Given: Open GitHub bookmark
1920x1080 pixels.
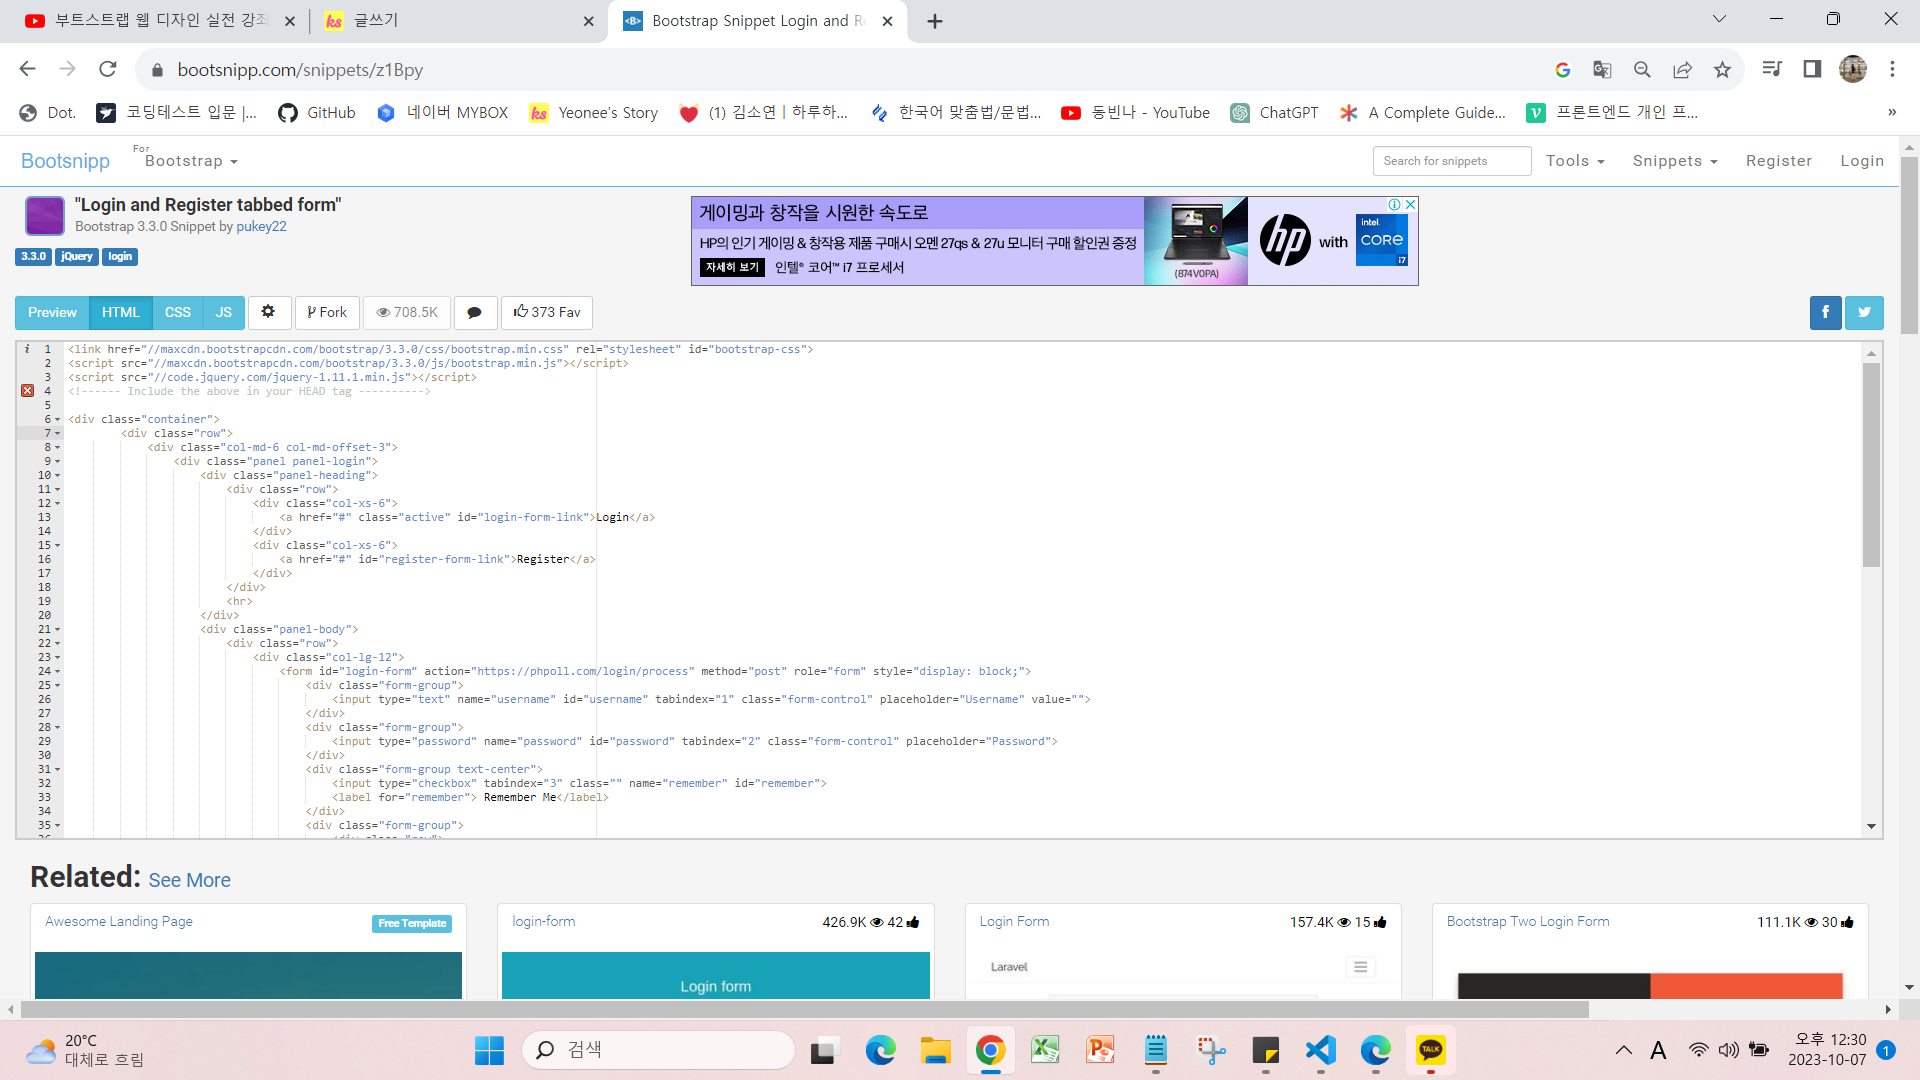Looking at the screenshot, I should (317, 112).
